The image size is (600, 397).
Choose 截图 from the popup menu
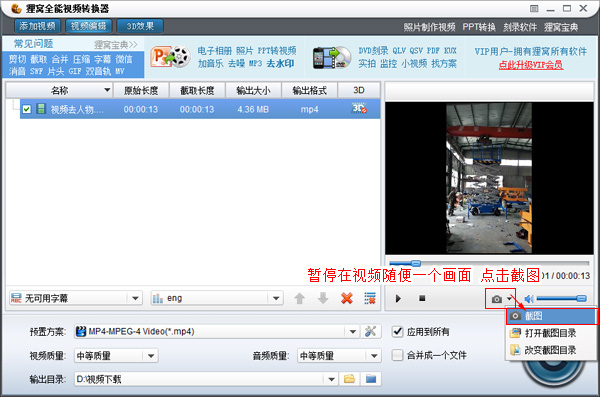click(x=551, y=316)
